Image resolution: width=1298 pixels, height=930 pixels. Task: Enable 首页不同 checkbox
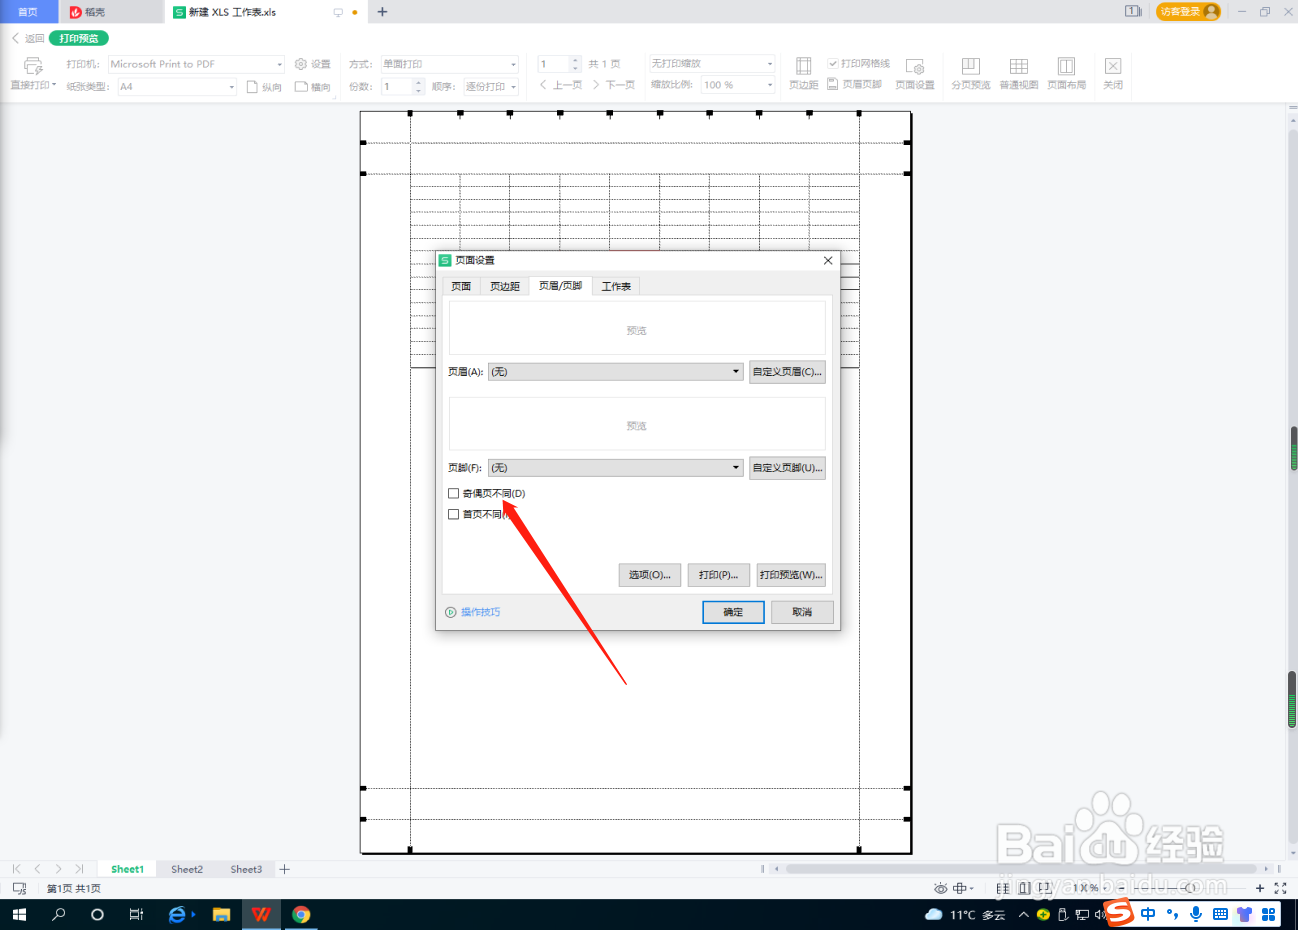point(454,514)
